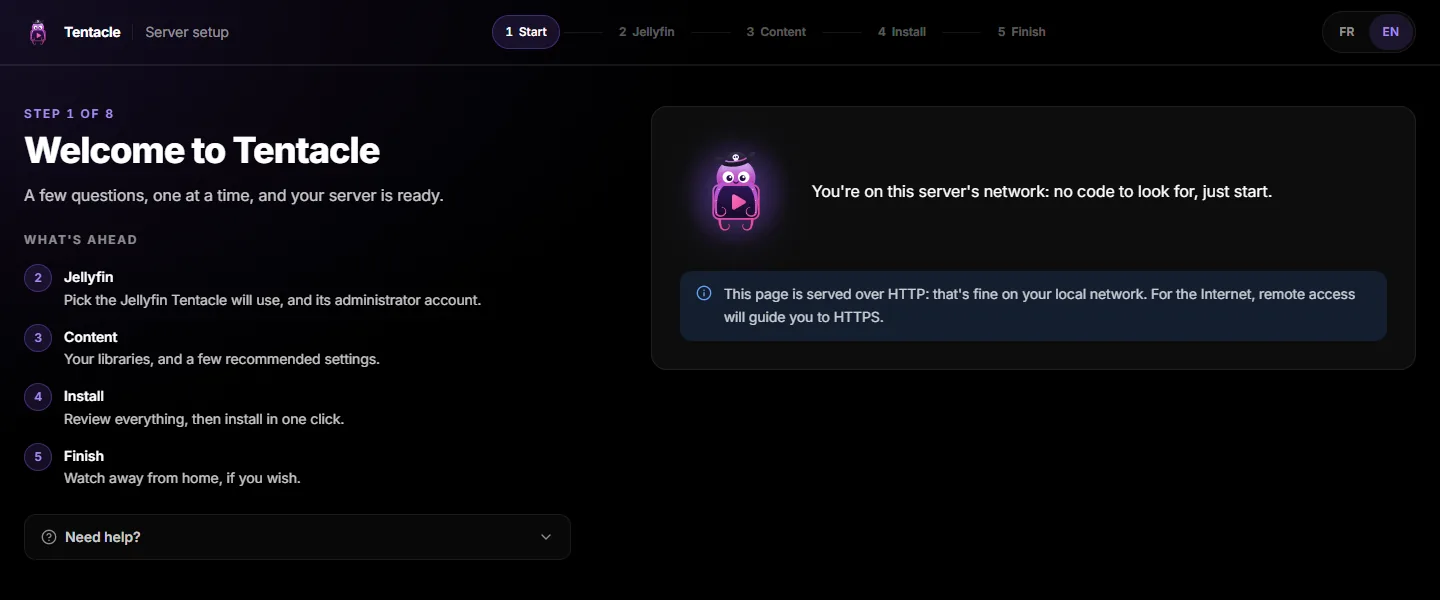This screenshot has height=600, width=1440.
Task: Open the 4 Install step in header
Action: [902, 32]
